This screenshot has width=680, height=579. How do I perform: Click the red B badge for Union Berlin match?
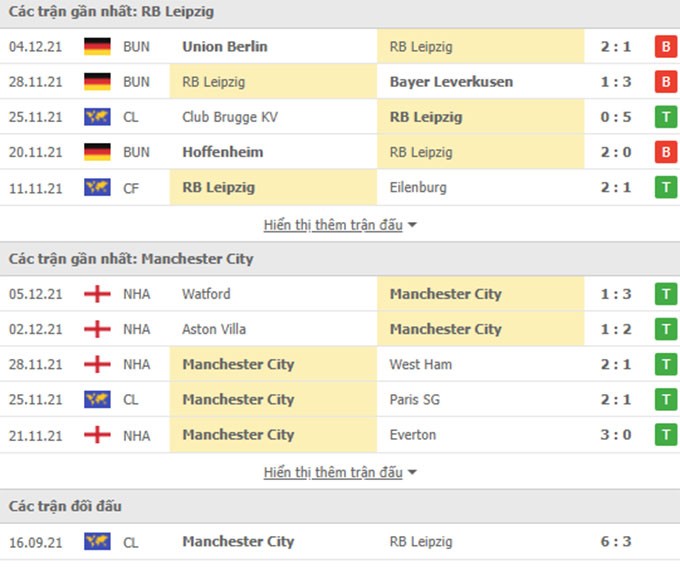pos(666,46)
